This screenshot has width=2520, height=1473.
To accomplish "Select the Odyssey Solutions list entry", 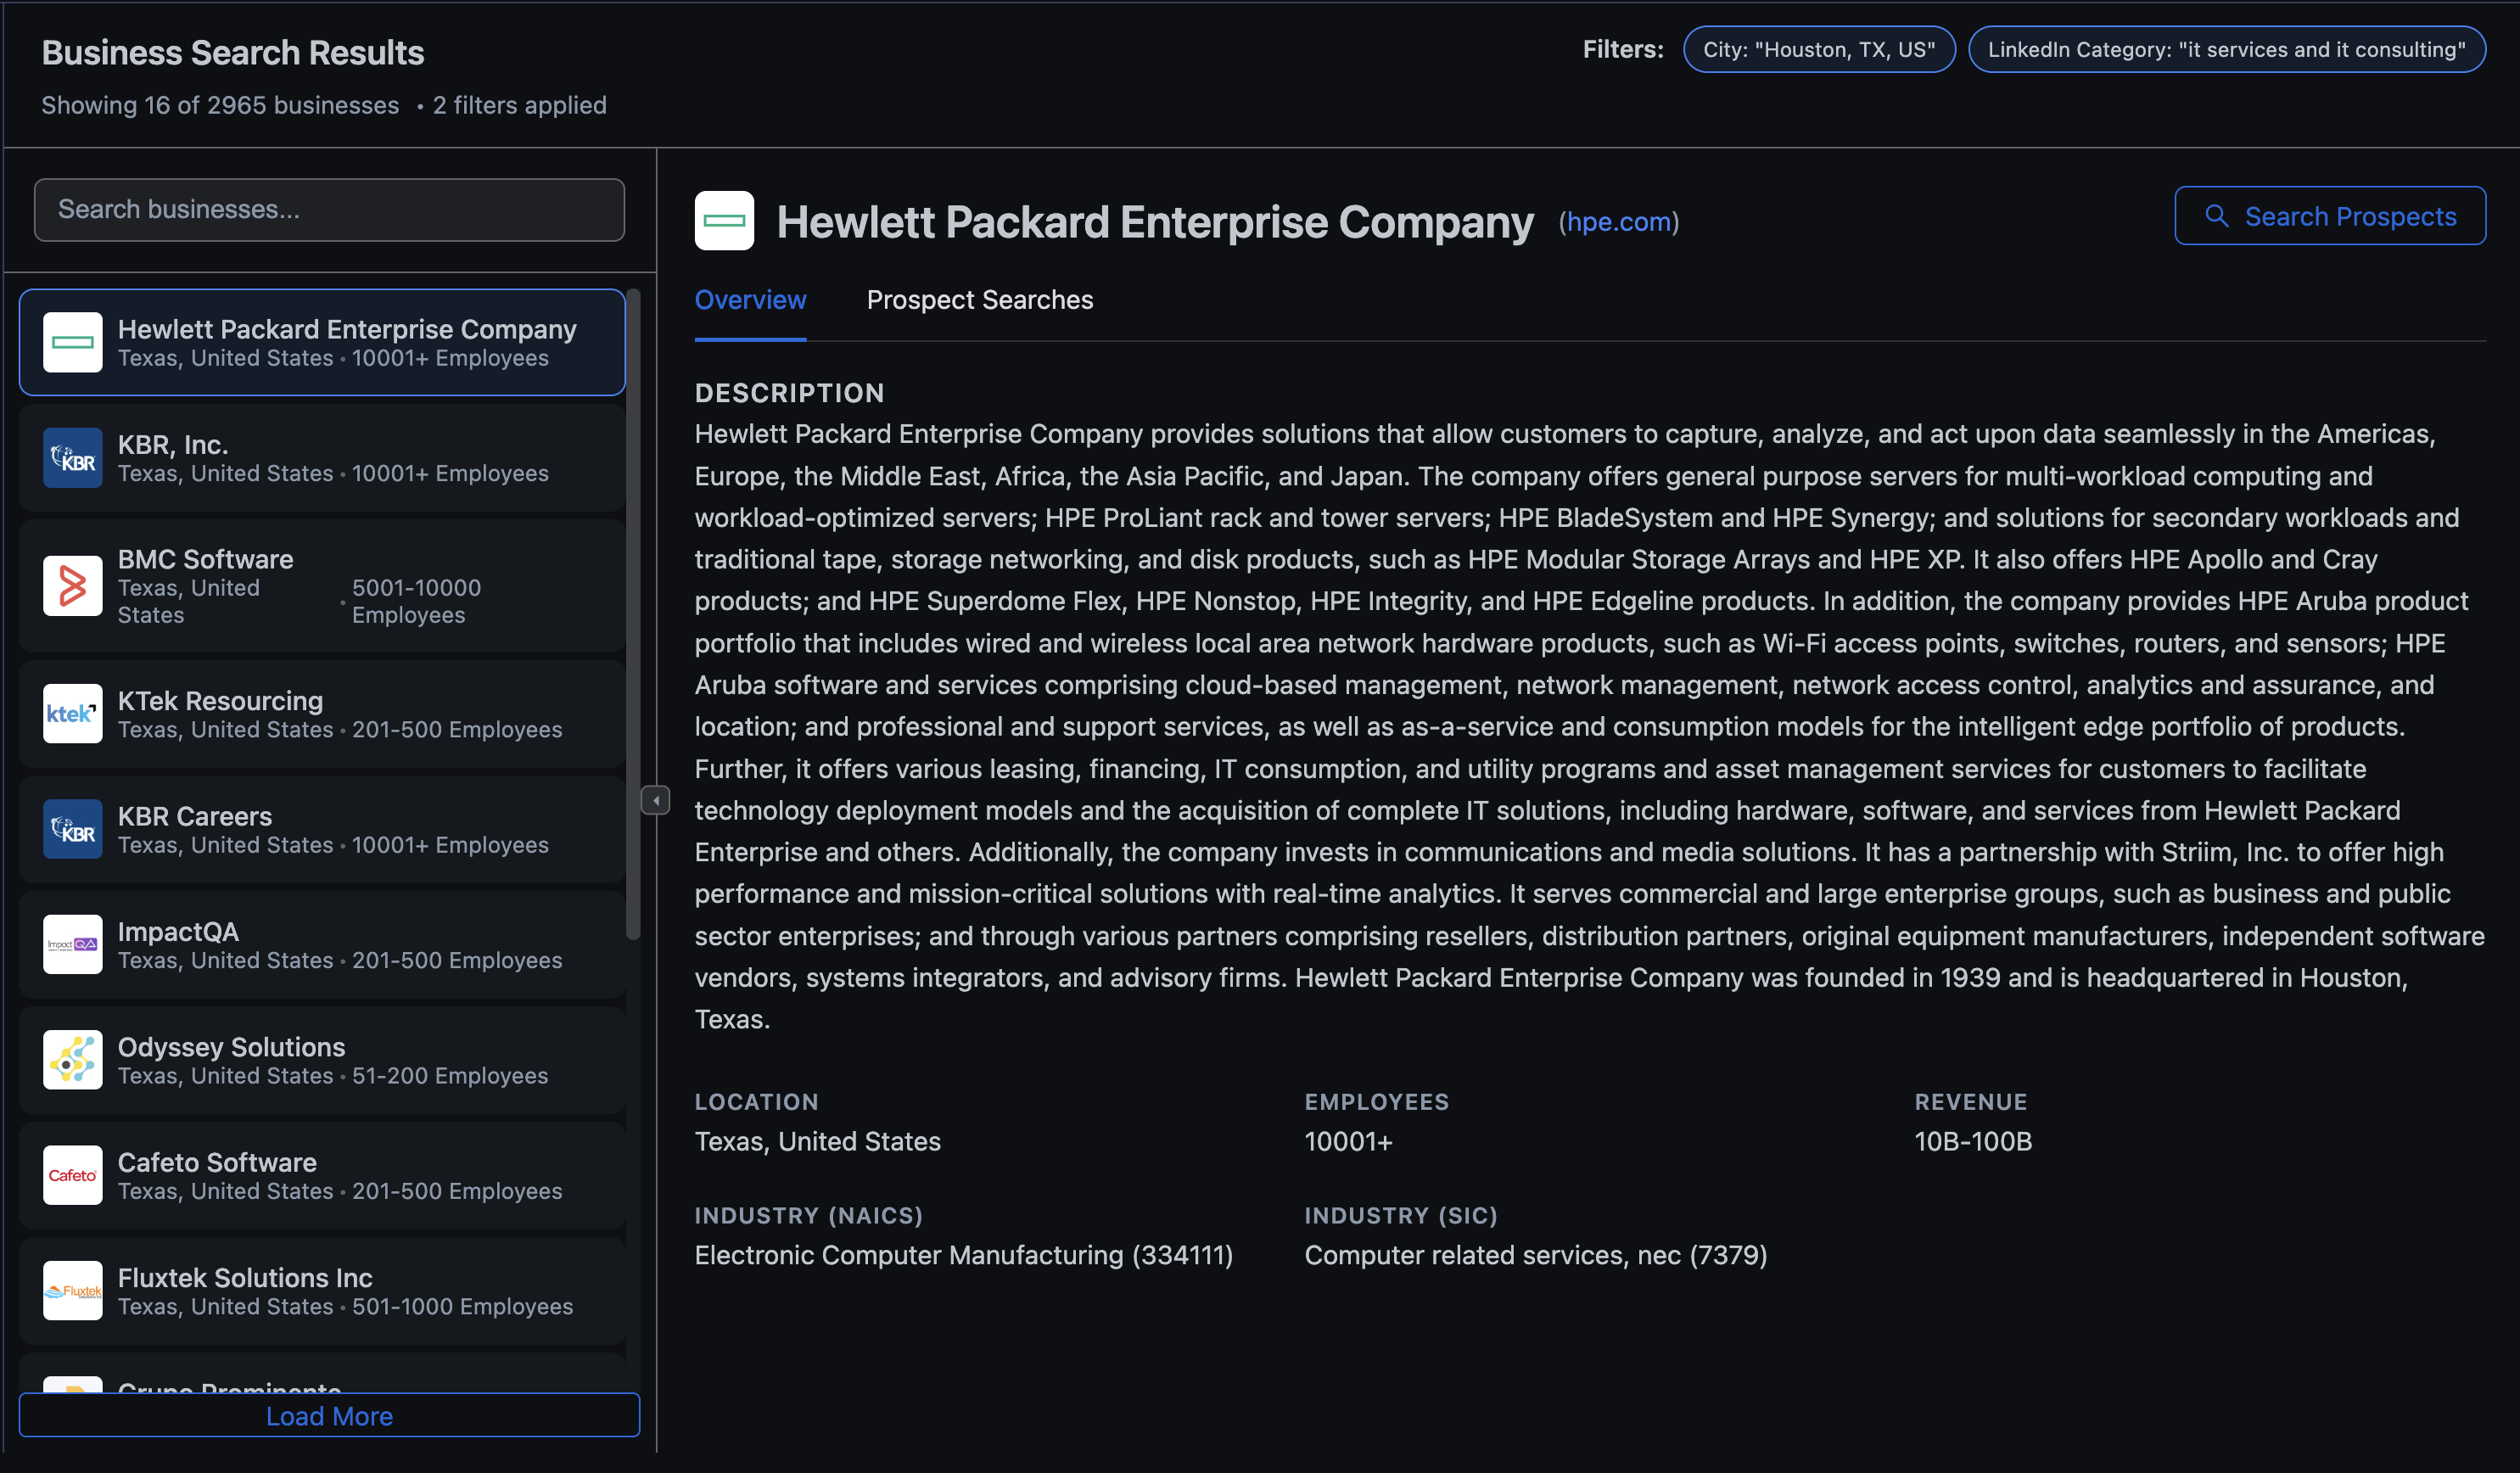I will tap(322, 1060).
